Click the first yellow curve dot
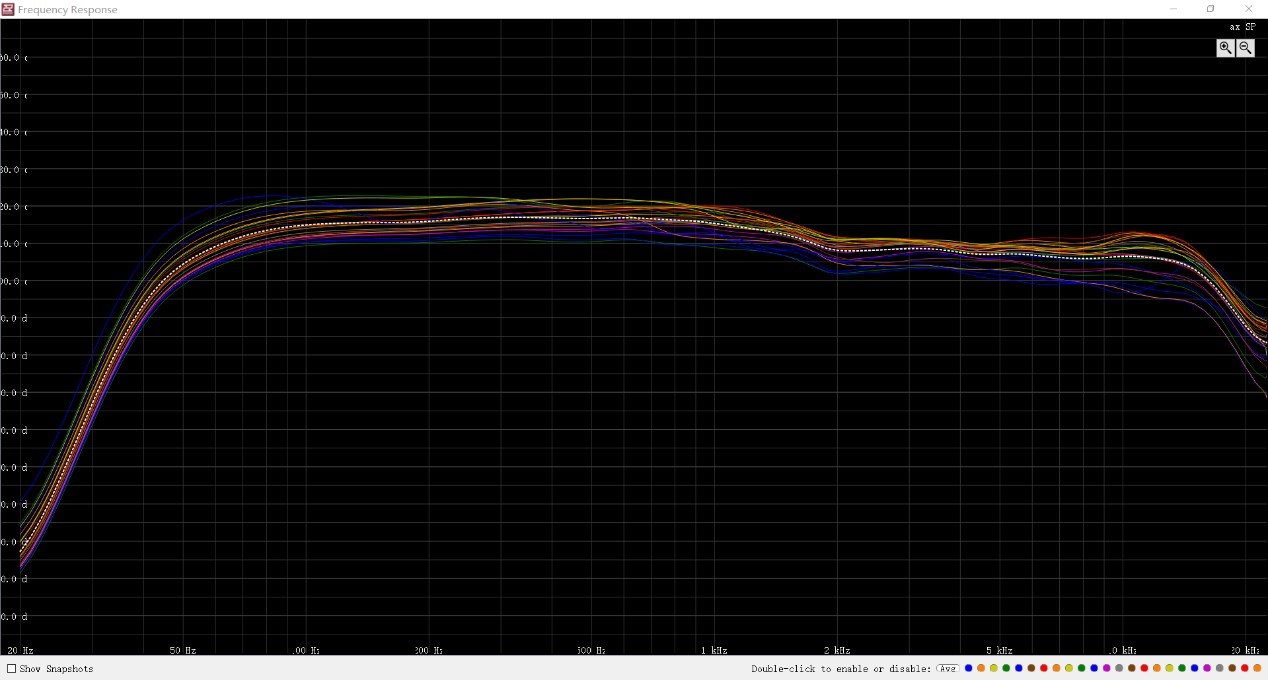The width and height of the screenshot is (1268, 680). click(994, 668)
